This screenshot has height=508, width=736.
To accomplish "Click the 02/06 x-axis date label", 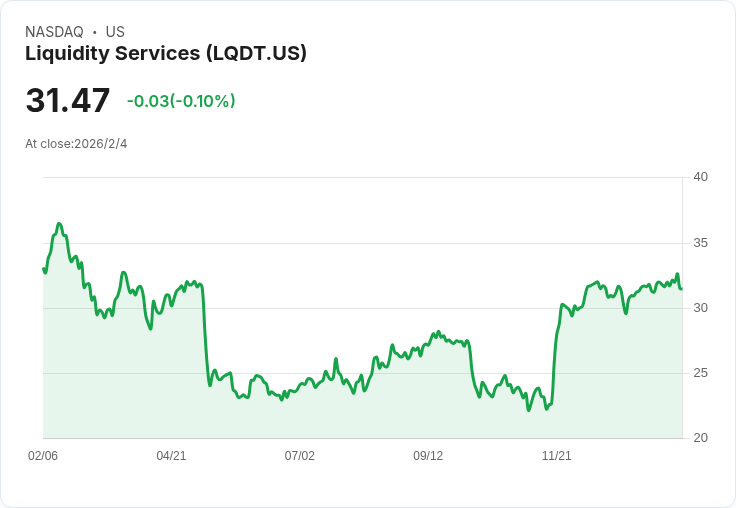I will coord(43,456).
